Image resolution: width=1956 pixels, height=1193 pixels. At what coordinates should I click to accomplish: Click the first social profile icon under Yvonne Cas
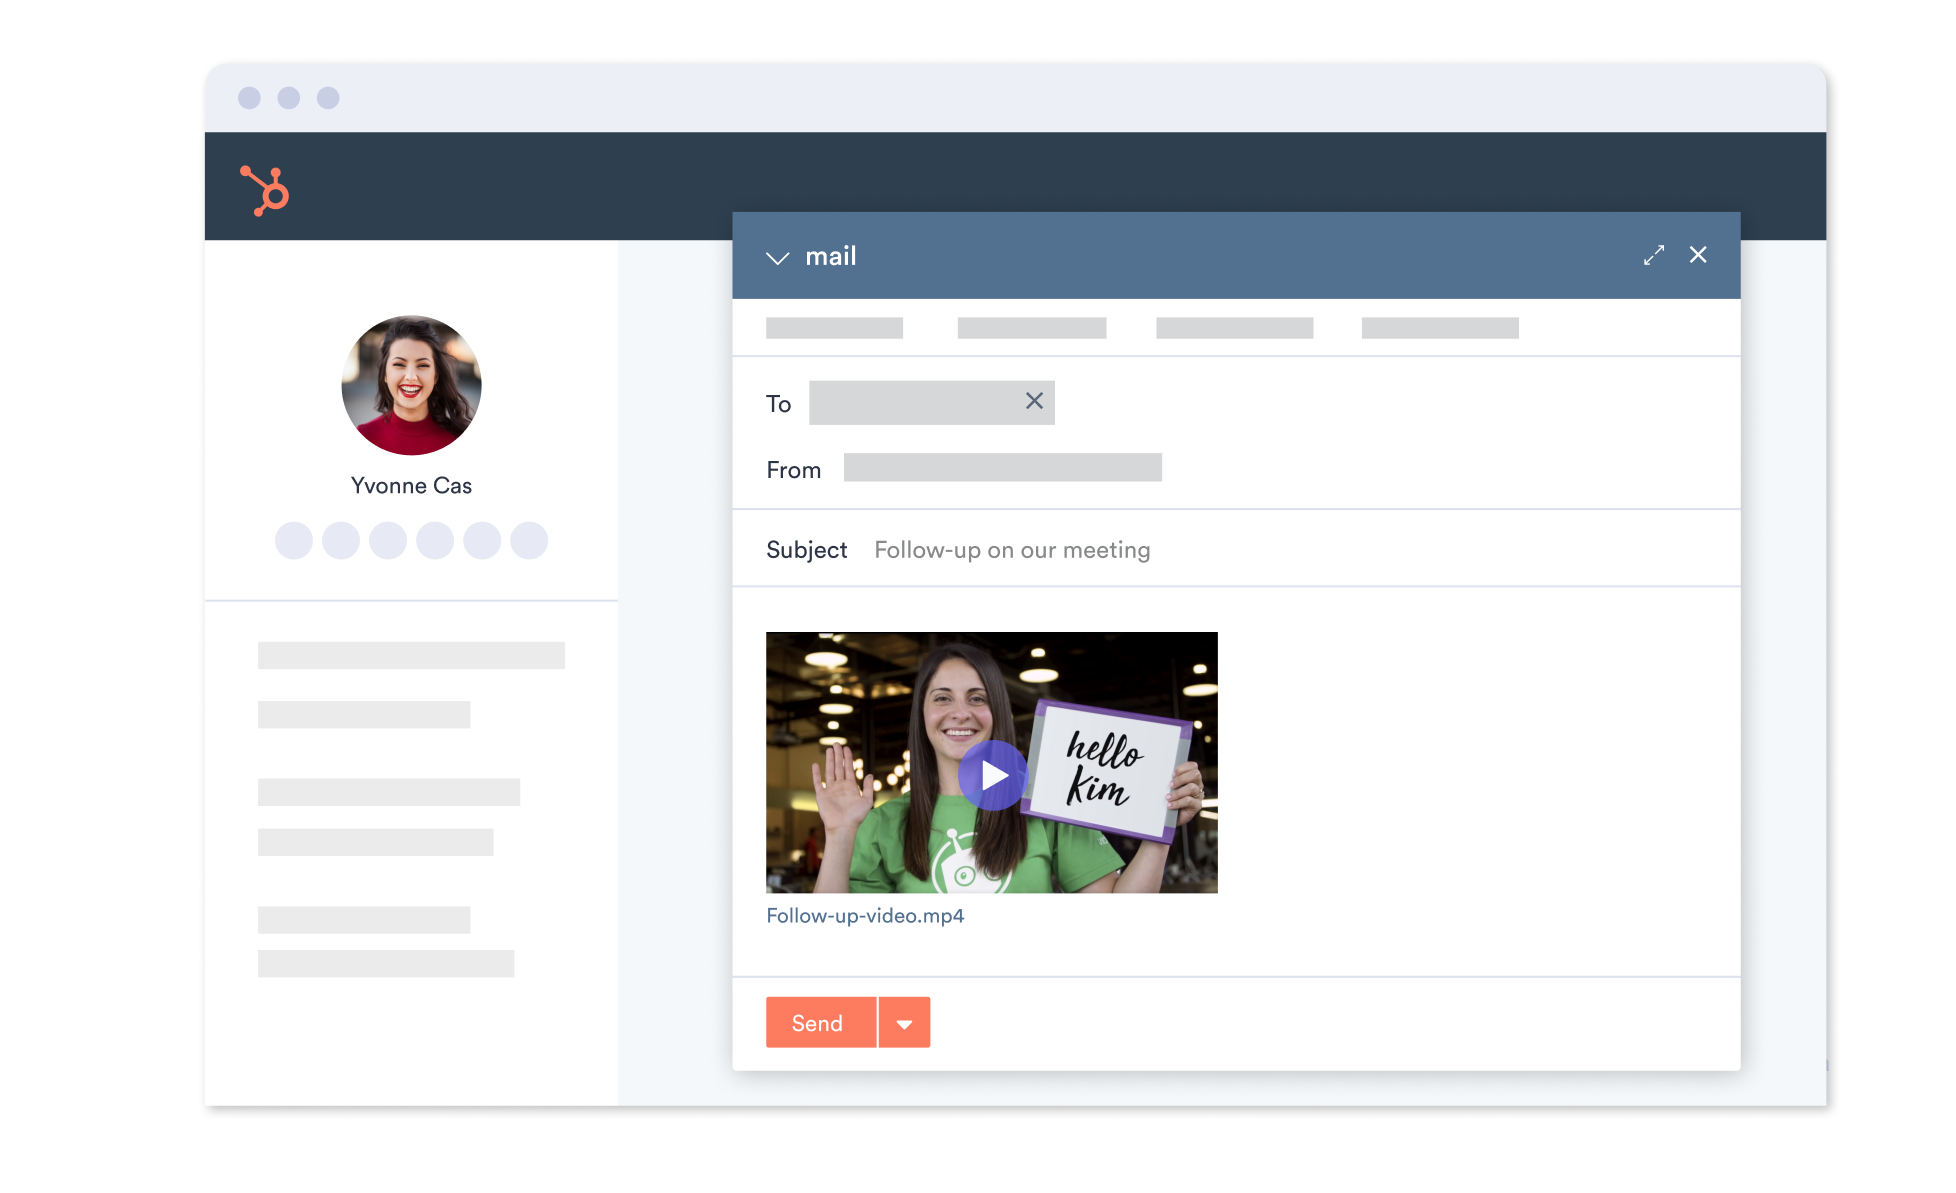tap(294, 540)
